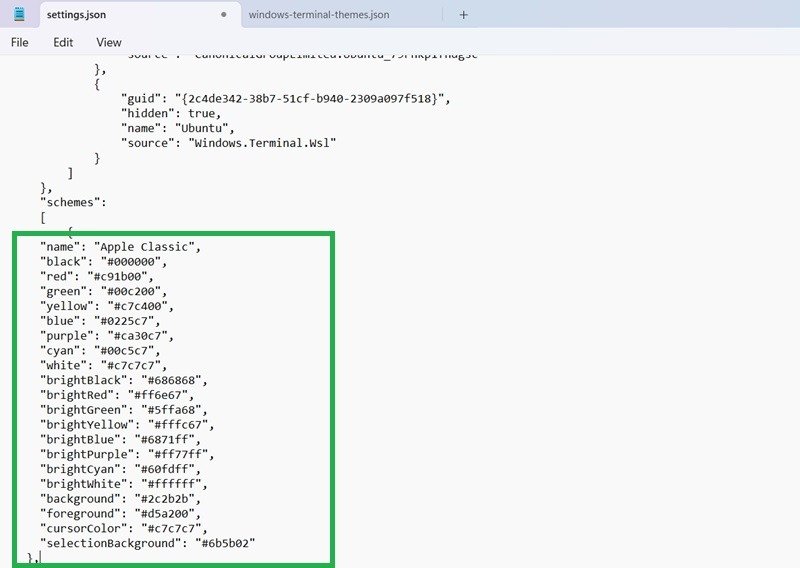Switch to the settings.json tab

(140, 15)
